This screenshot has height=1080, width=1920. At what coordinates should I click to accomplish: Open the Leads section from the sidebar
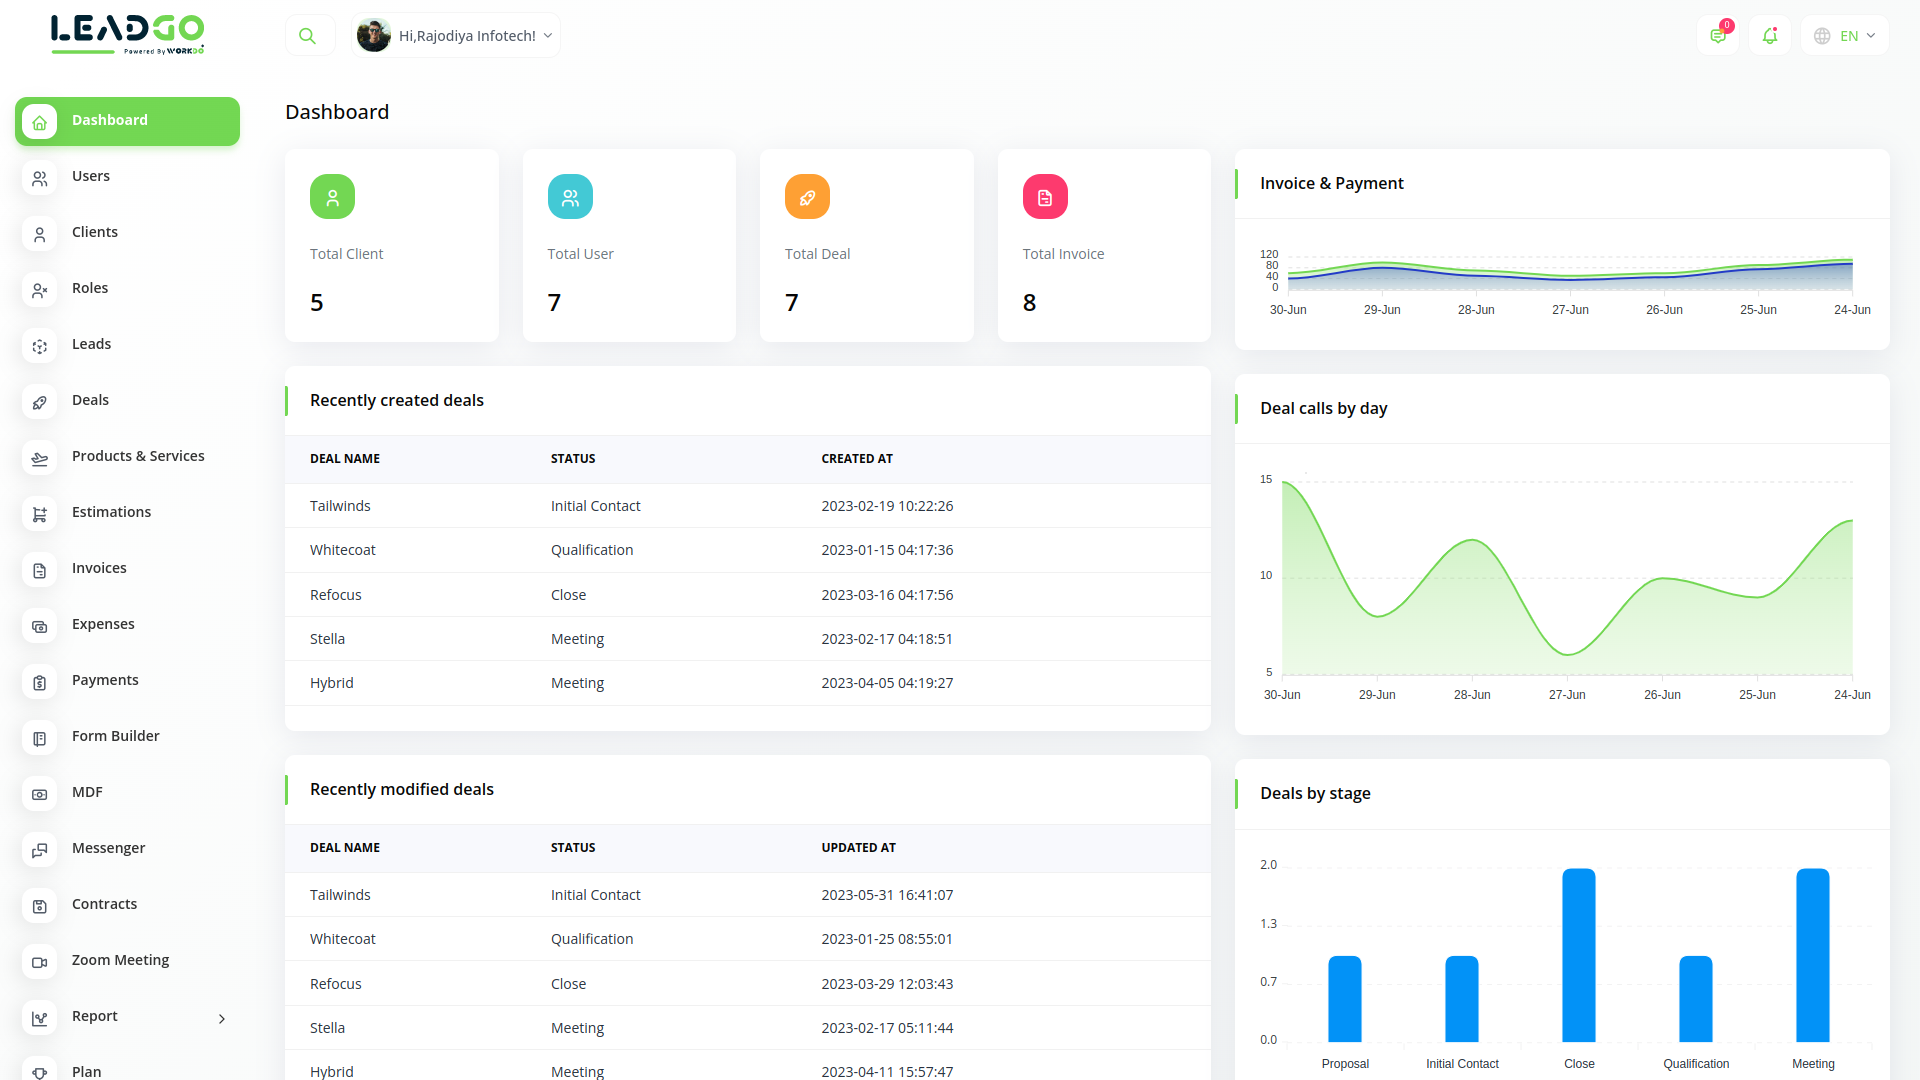tap(91, 344)
